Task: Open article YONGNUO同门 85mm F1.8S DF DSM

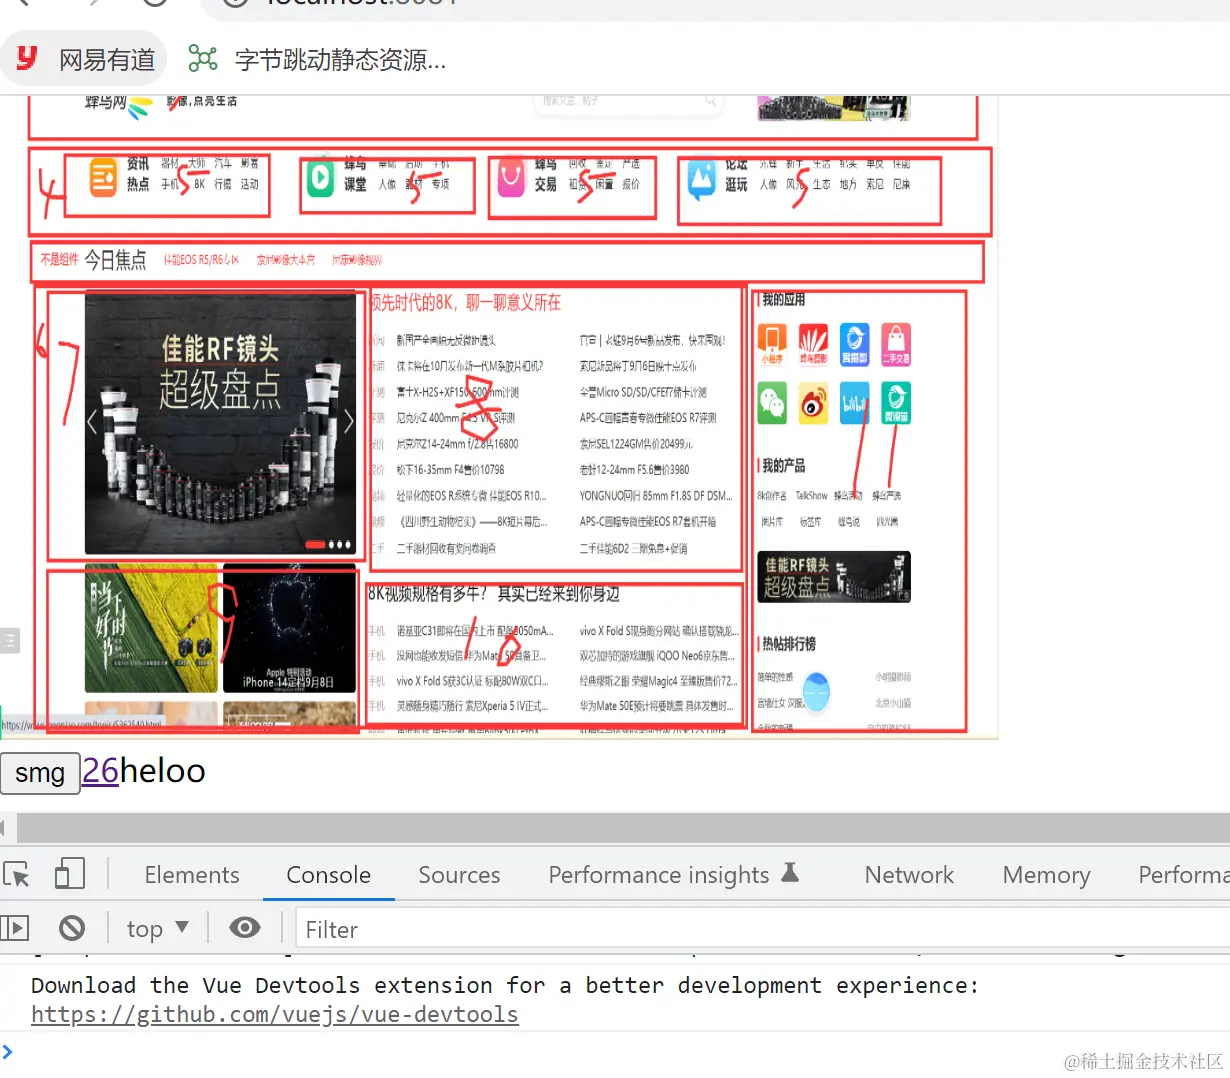Action: [656, 496]
